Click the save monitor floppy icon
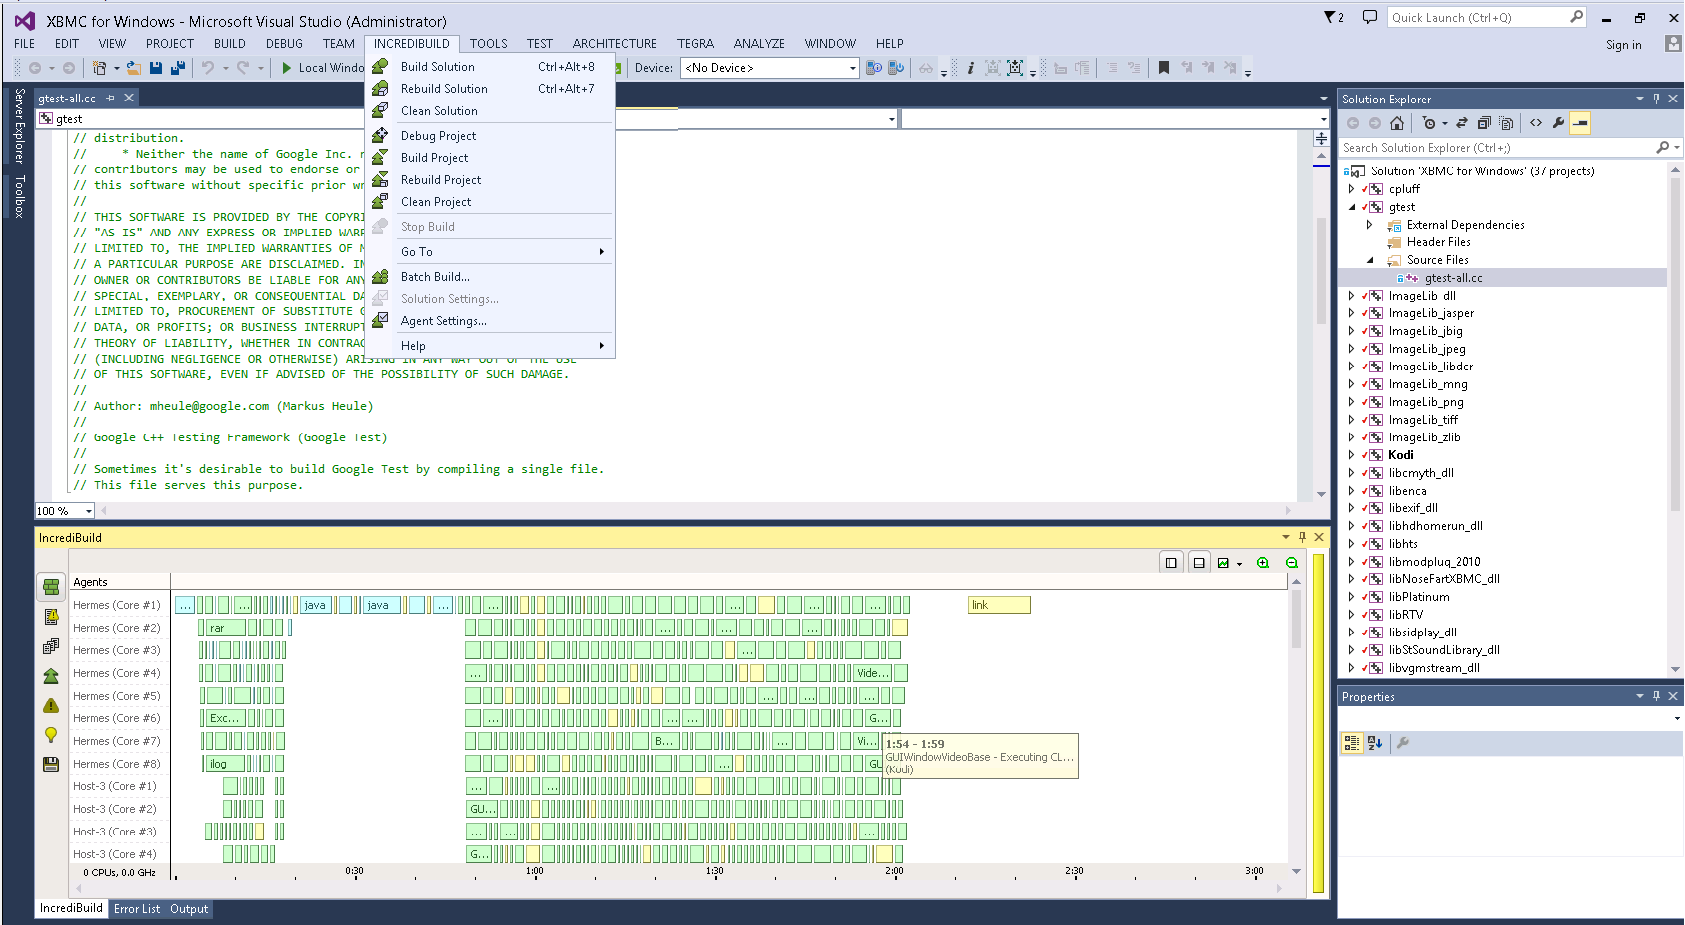The height and width of the screenshot is (925, 1685). tap(51, 764)
